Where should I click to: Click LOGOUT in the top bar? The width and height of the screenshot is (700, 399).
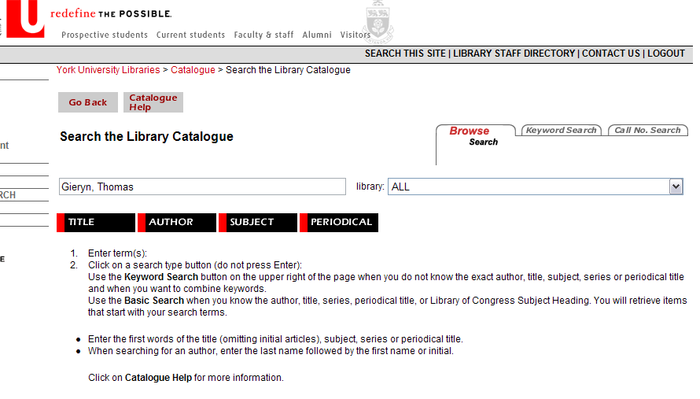666,54
